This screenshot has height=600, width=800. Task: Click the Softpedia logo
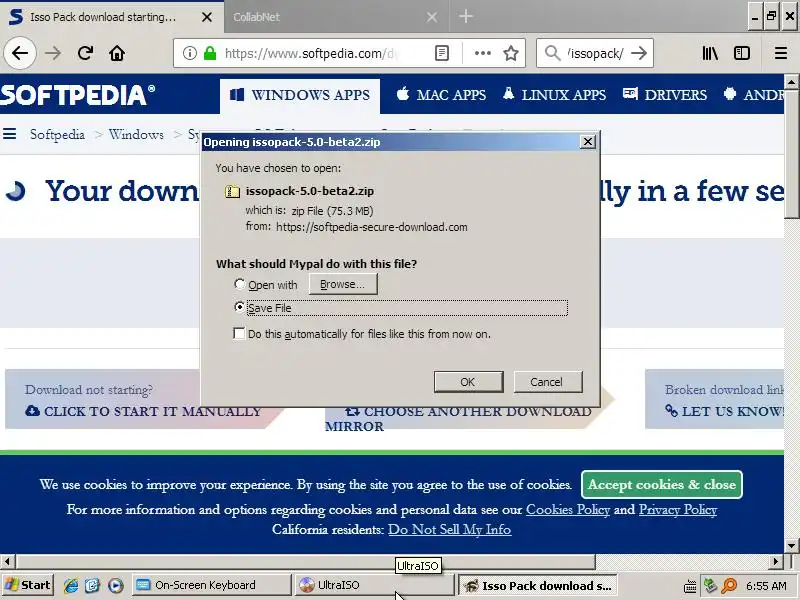(78, 95)
